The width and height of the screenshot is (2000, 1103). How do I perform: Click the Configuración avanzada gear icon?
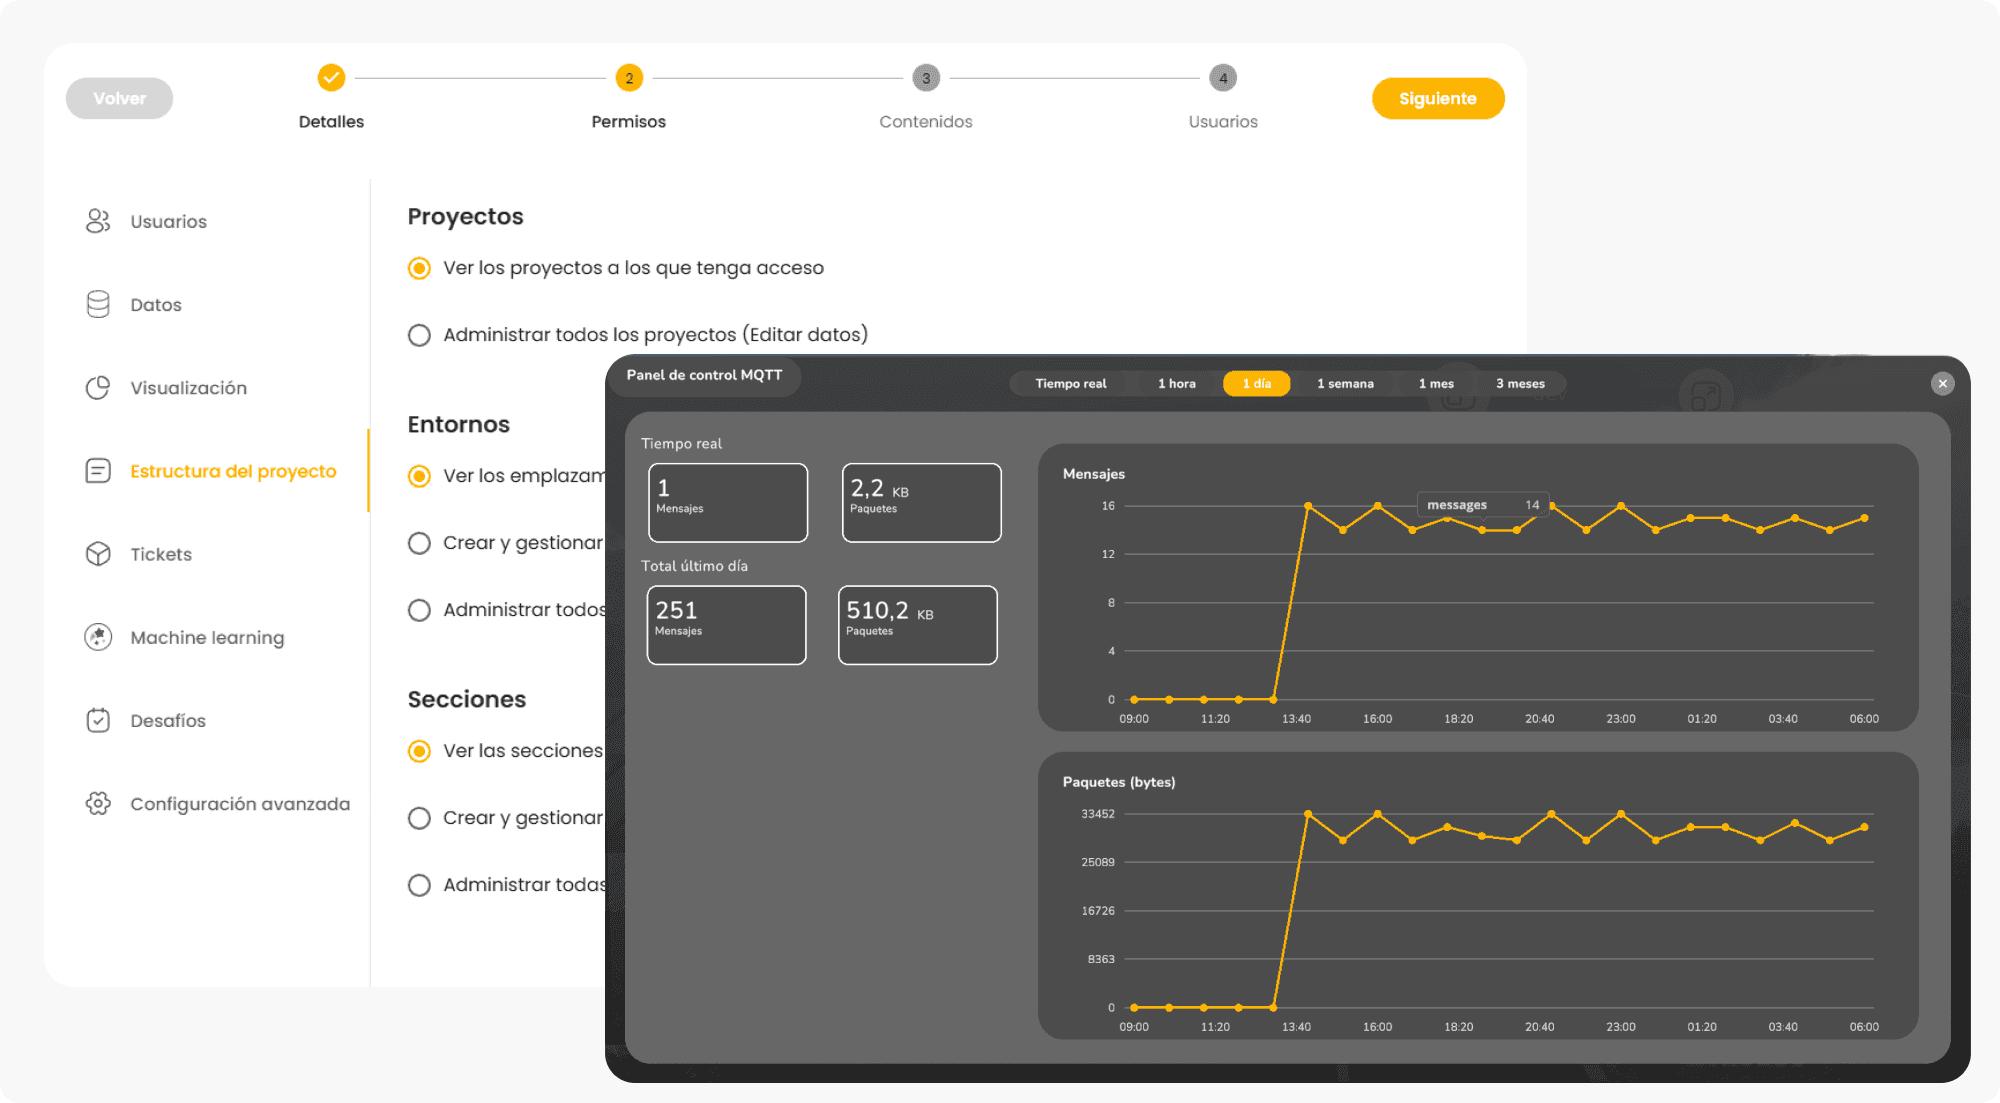pos(98,803)
